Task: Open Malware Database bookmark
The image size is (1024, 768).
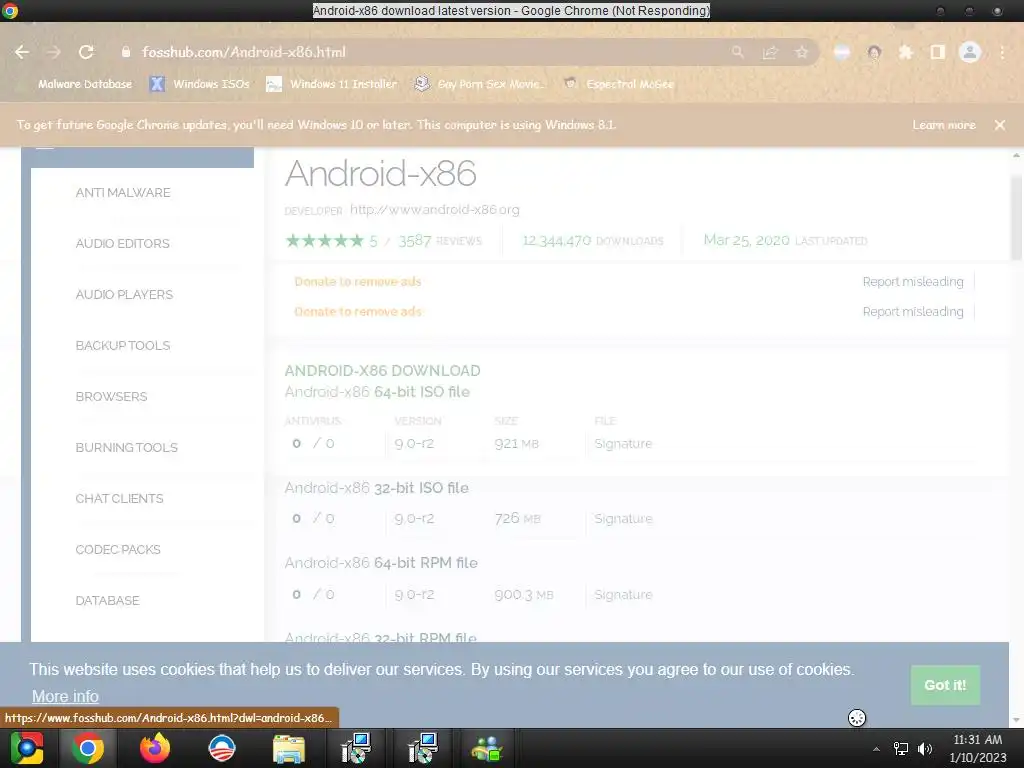Action: click(x=85, y=84)
